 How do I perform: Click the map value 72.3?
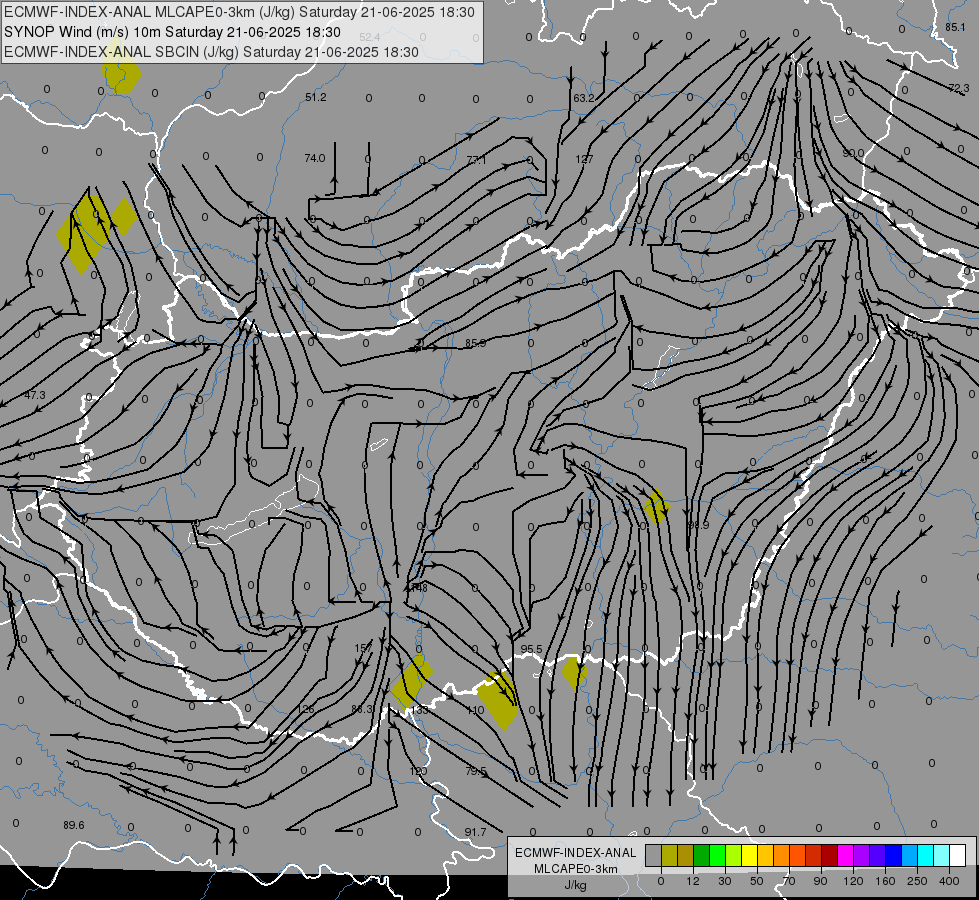pyautogui.click(x=959, y=88)
